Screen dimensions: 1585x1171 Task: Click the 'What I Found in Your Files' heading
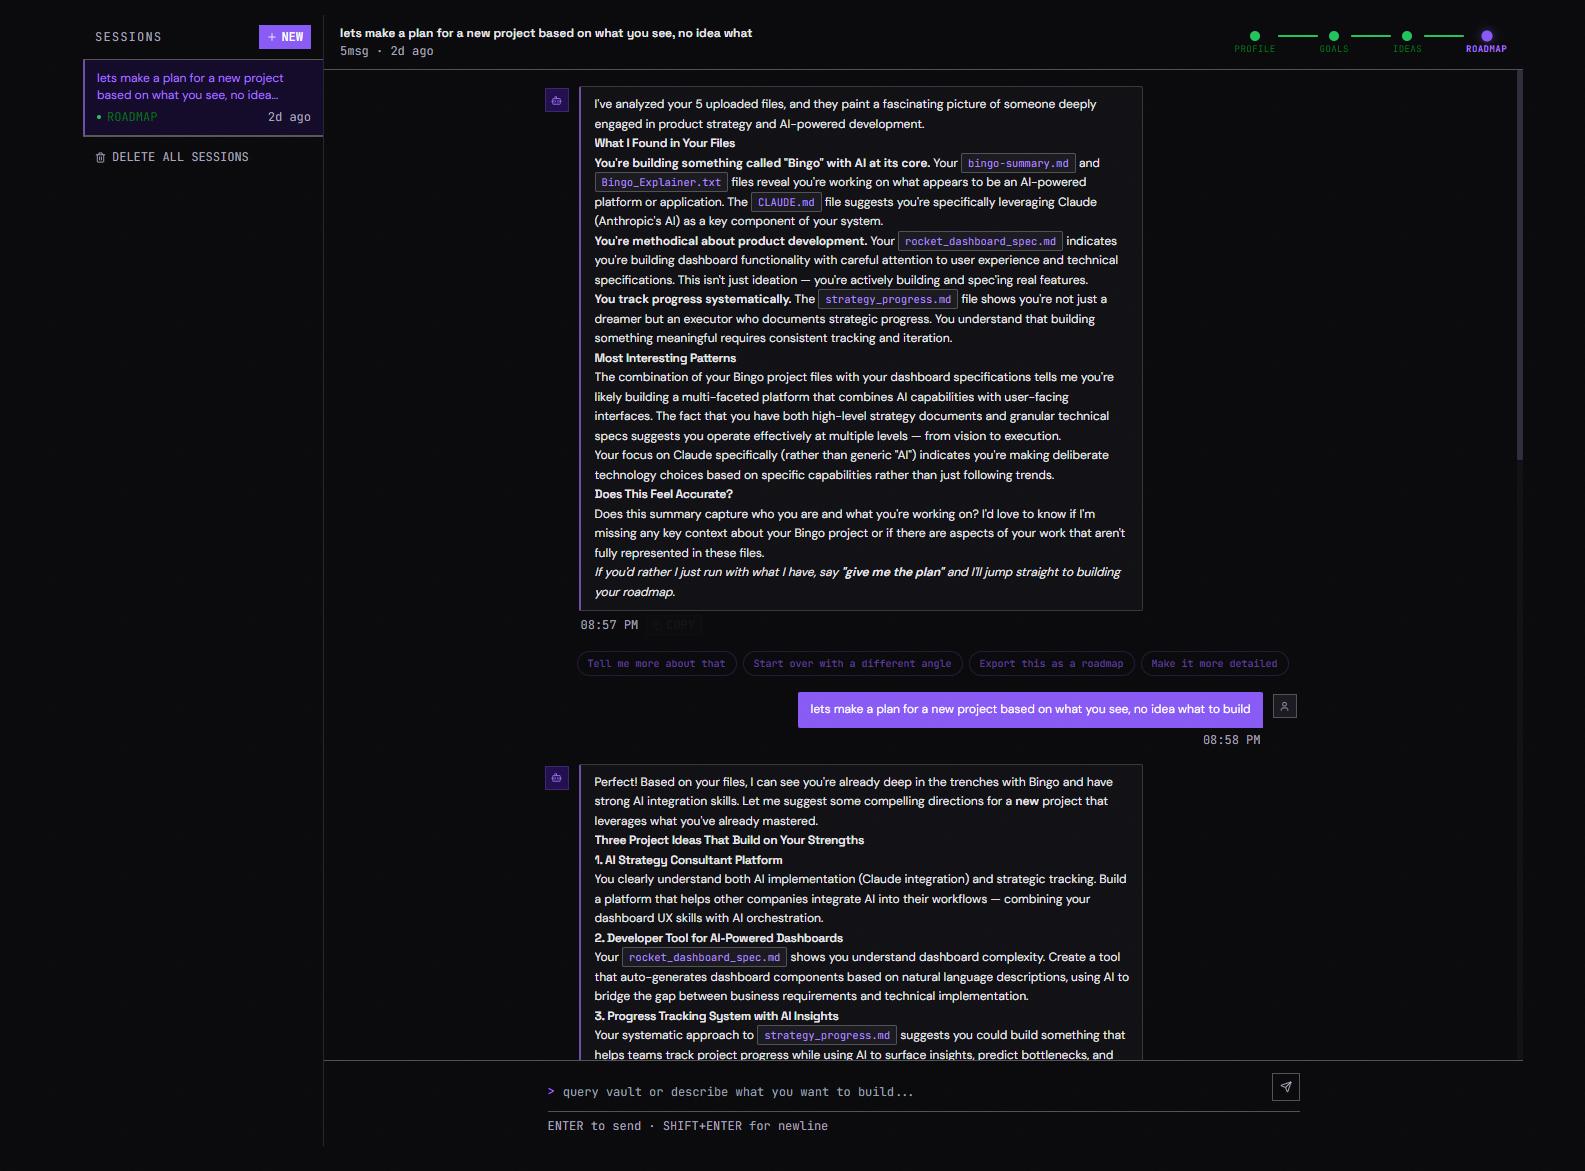coord(665,143)
